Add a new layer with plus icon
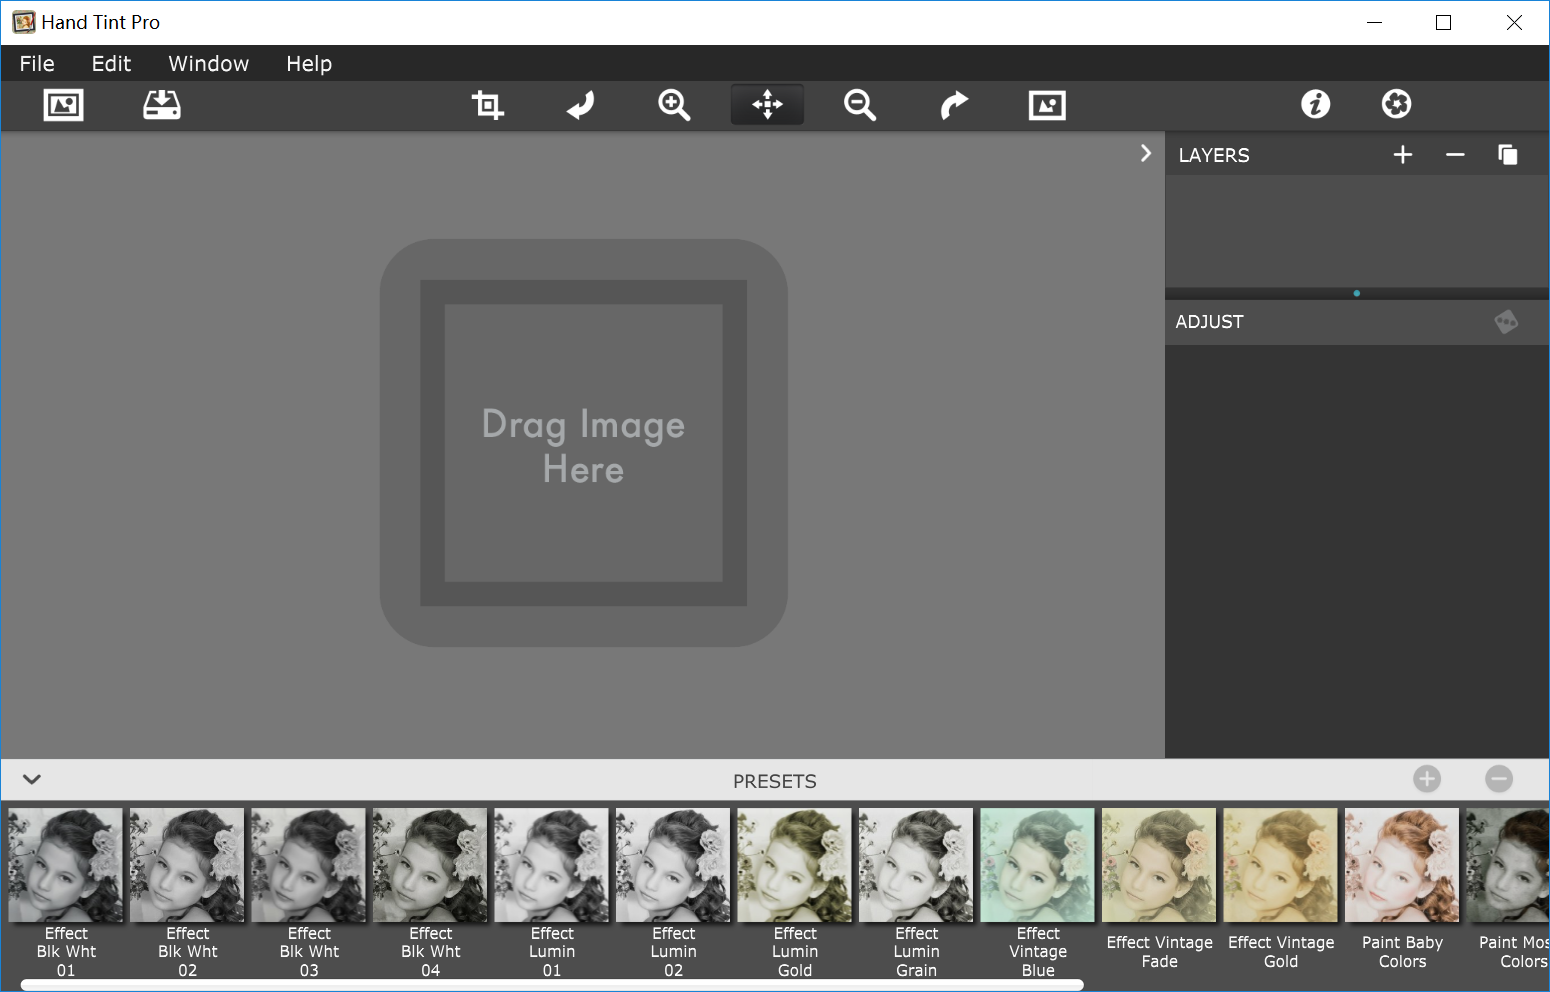This screenshot has width=1550, height=992. pyautogui.click(x=1403, y=155)
